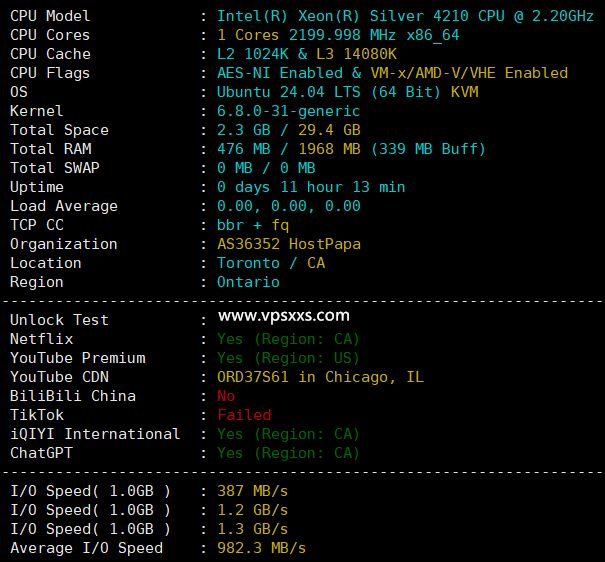This screenshot has height=562, width=605.
Task: Click the Netflix unlock result line
Action: click(x=288, y=339)
